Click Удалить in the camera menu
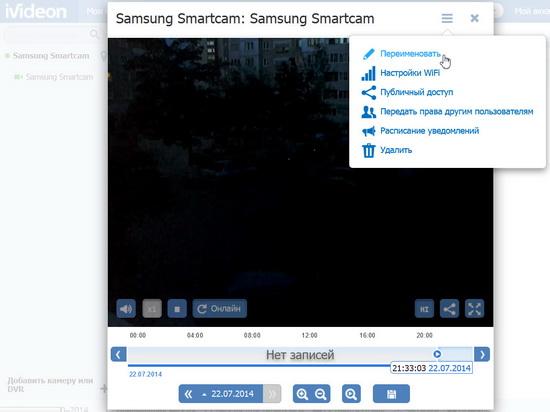Viewport: 550px width, 412px height. (x=396, y=150)
